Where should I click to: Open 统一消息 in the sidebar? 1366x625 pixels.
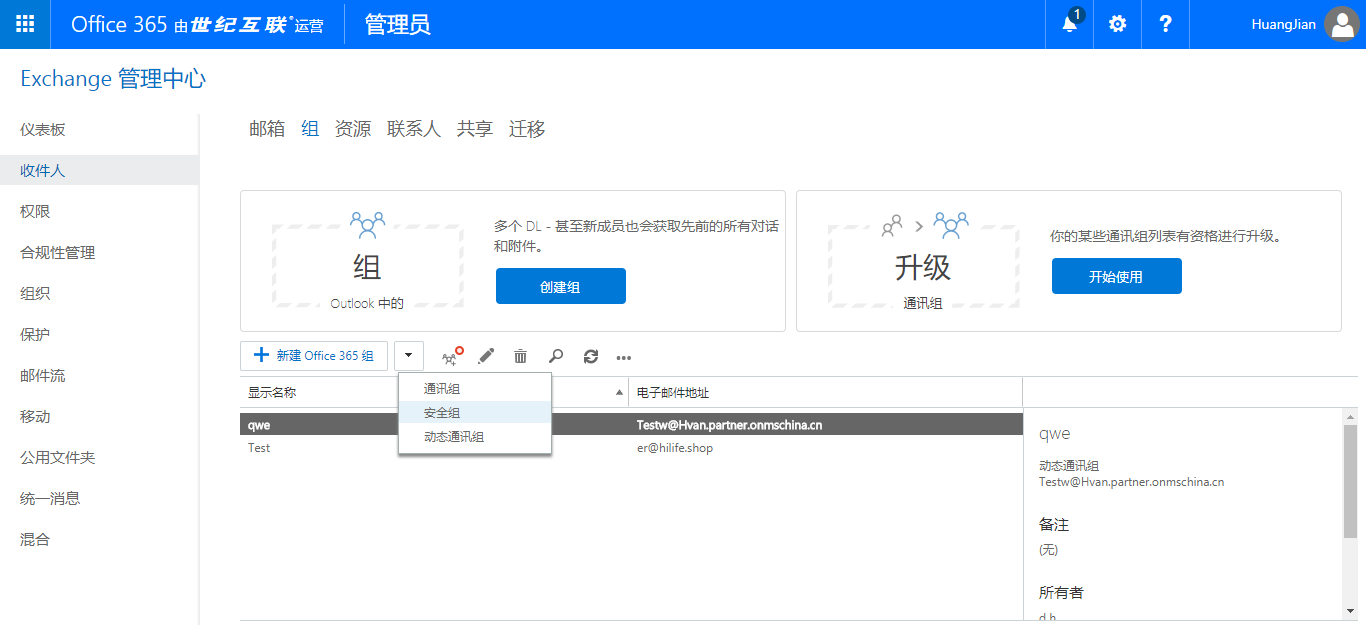click(x=99, y=499)
